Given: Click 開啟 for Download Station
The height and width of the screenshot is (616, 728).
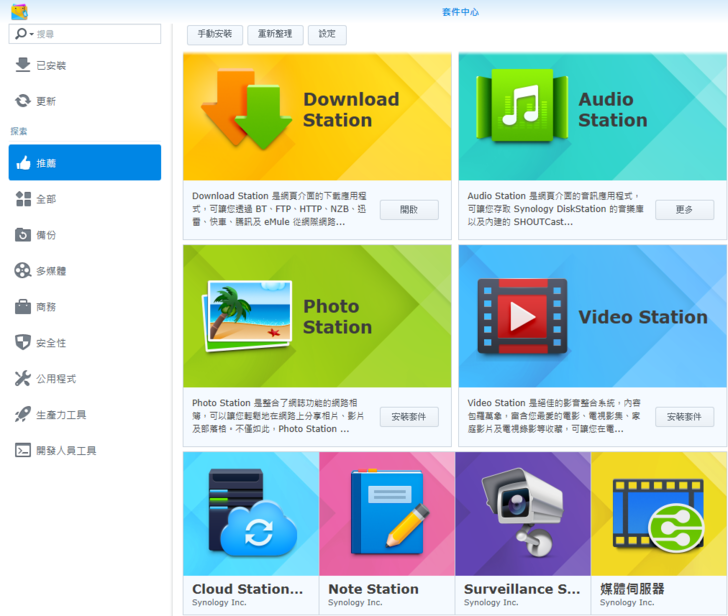Looking at the screenshot, I should click(x=409, y=210).
